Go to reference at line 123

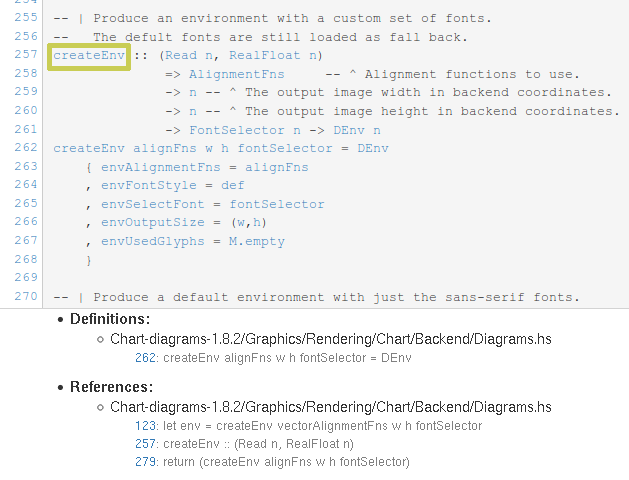tap(145, 426)
